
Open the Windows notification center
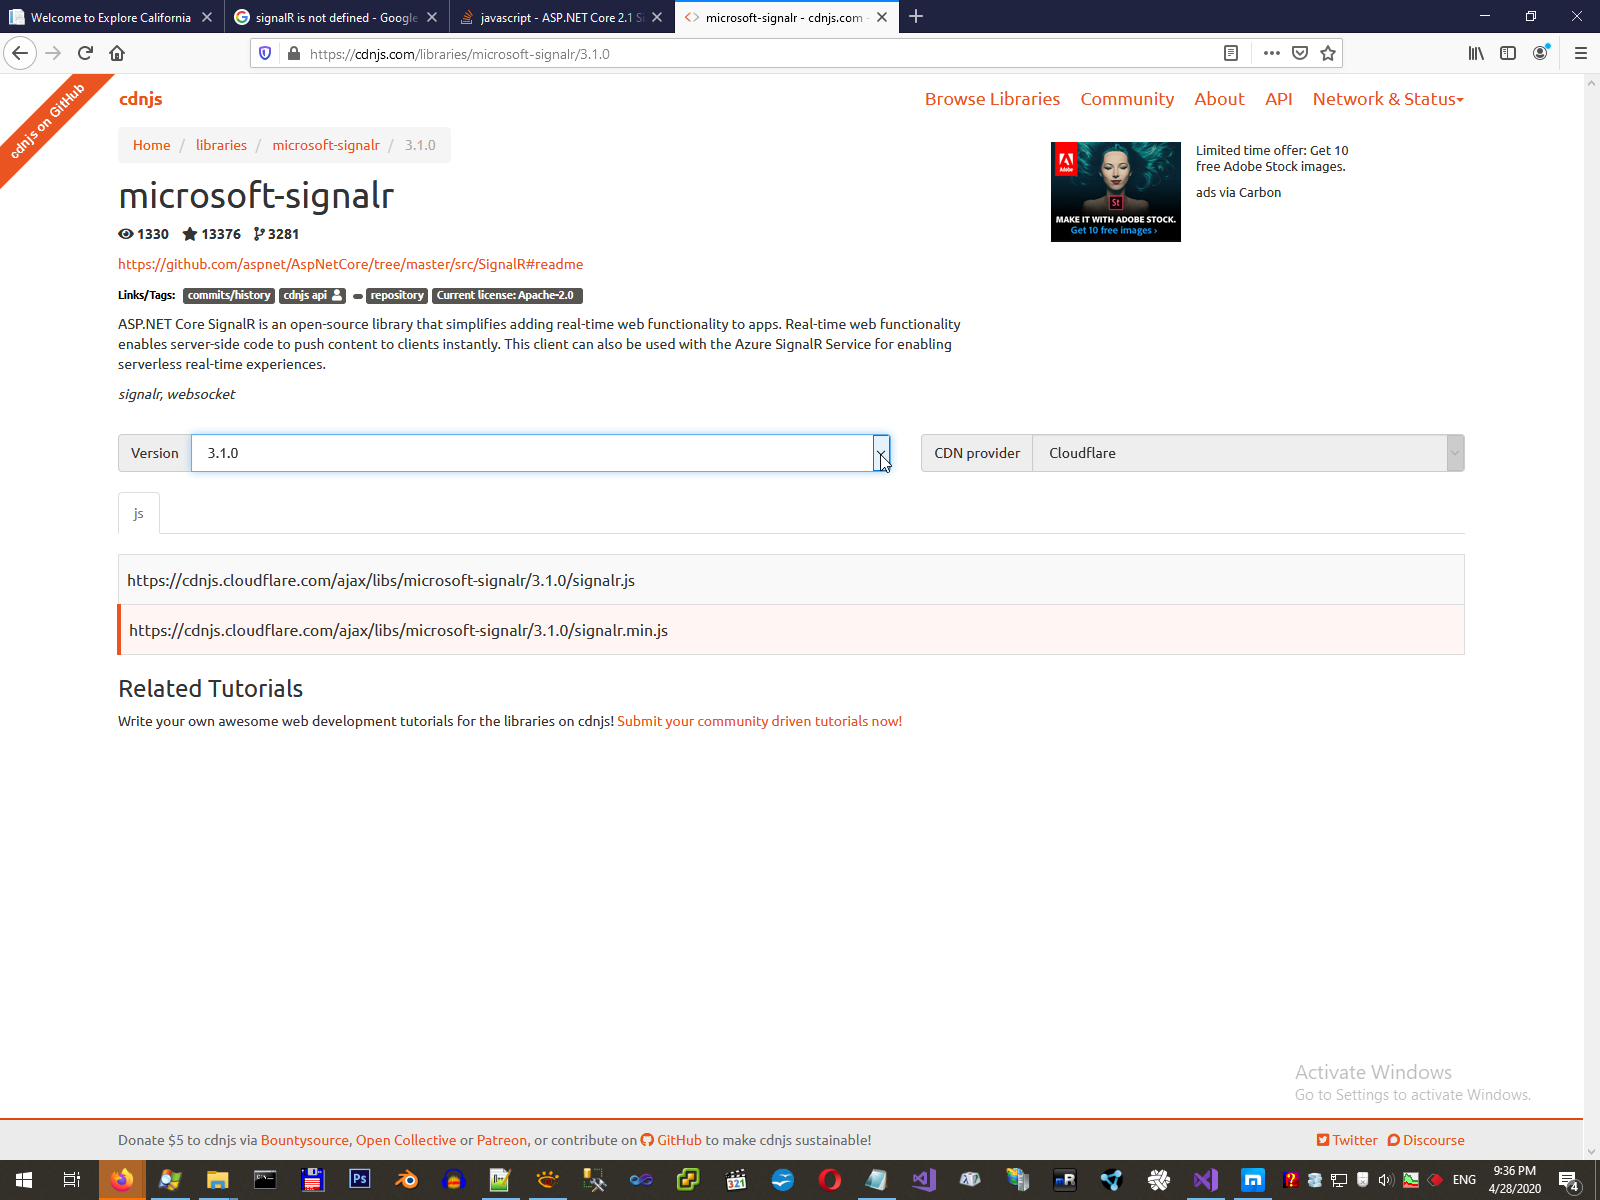click(1569, 1180)
